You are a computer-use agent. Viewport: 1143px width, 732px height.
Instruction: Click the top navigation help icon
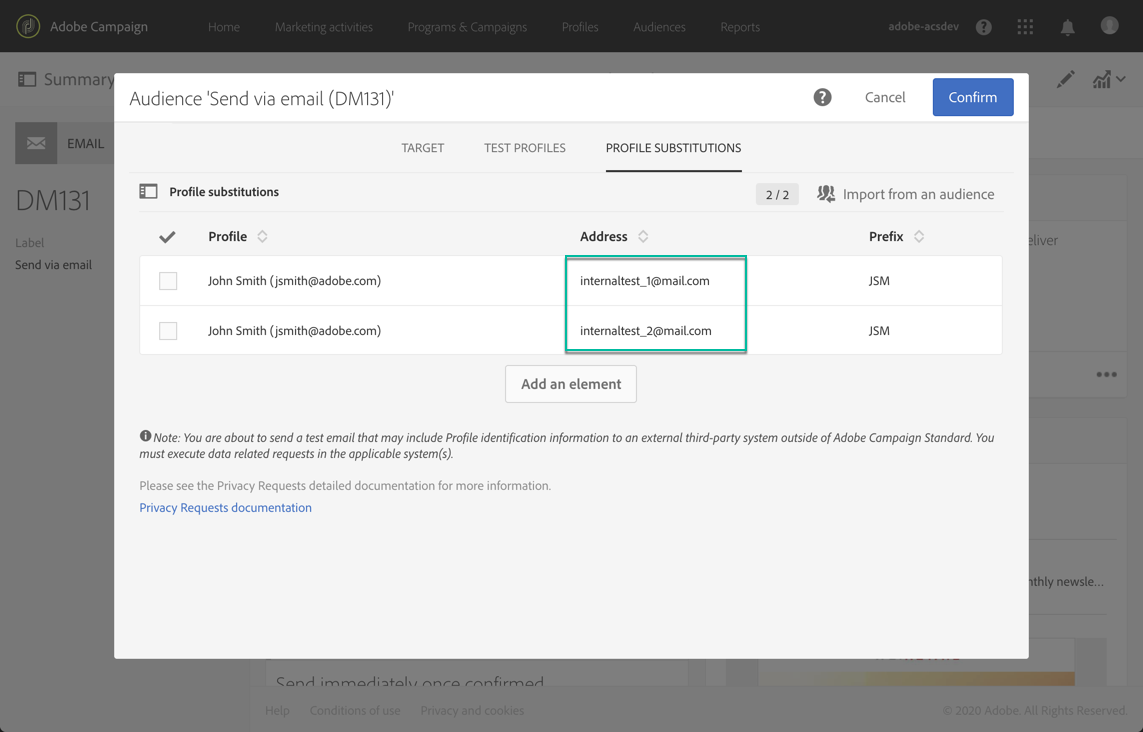pos(984,27)
